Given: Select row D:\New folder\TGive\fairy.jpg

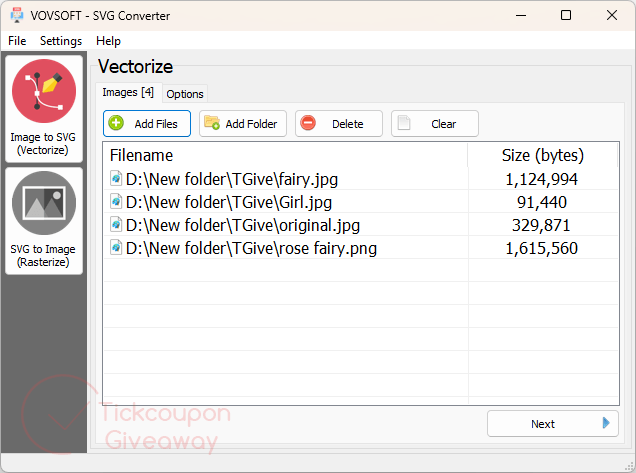Looking at the screenshot, I should point(361,179).
